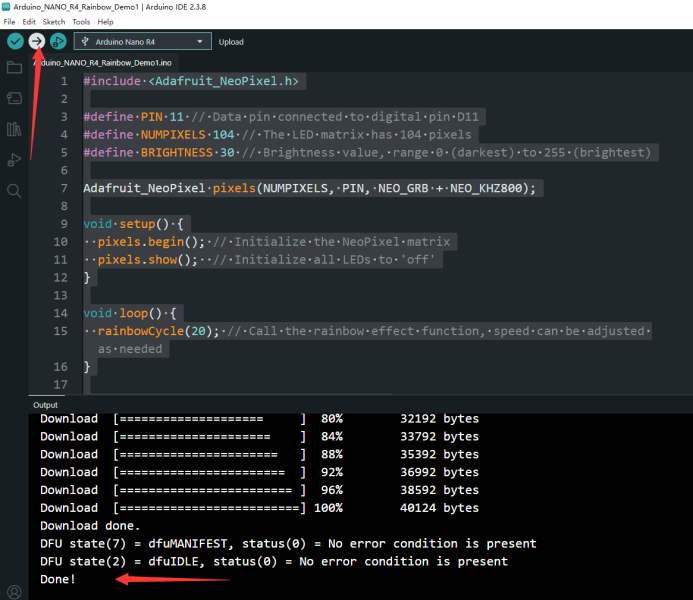Click the #include <Adafruit_NeoPixel.h> line
The height and width of the screenshot is (600, 693).
pos(191,81)
